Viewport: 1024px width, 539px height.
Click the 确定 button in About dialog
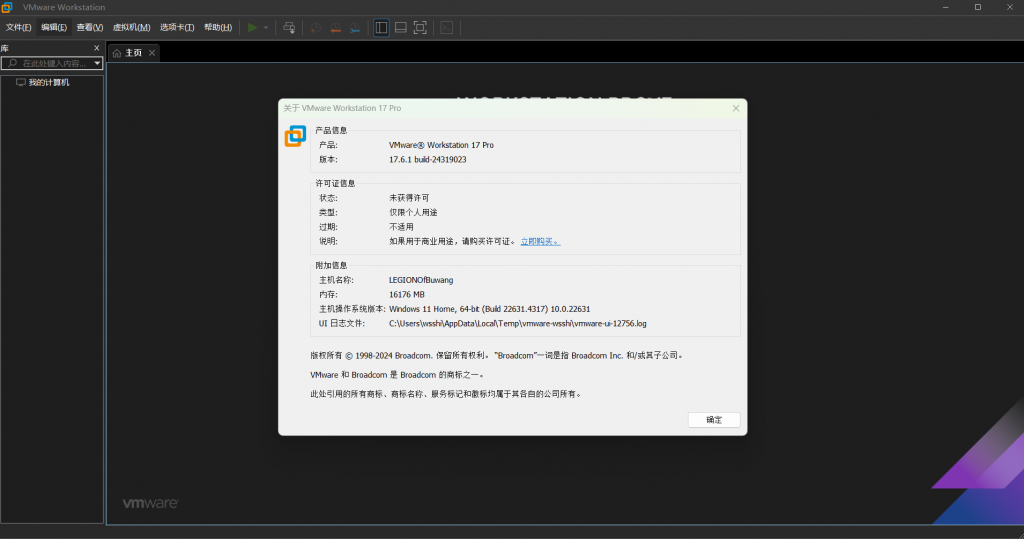click(x=714, y=419)
